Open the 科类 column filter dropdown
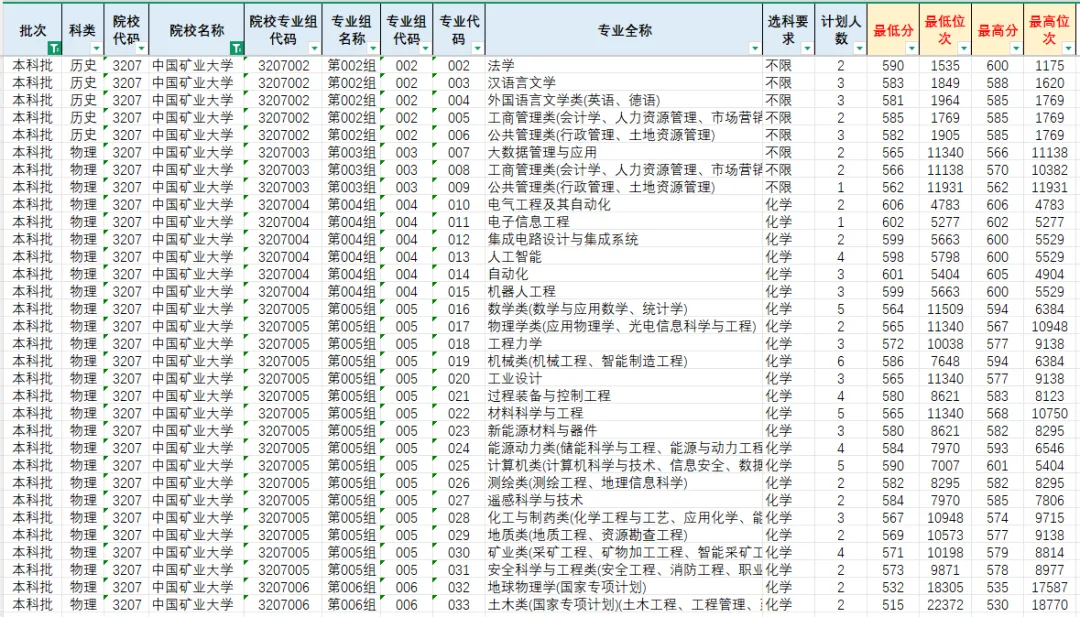 click(96, 48)
